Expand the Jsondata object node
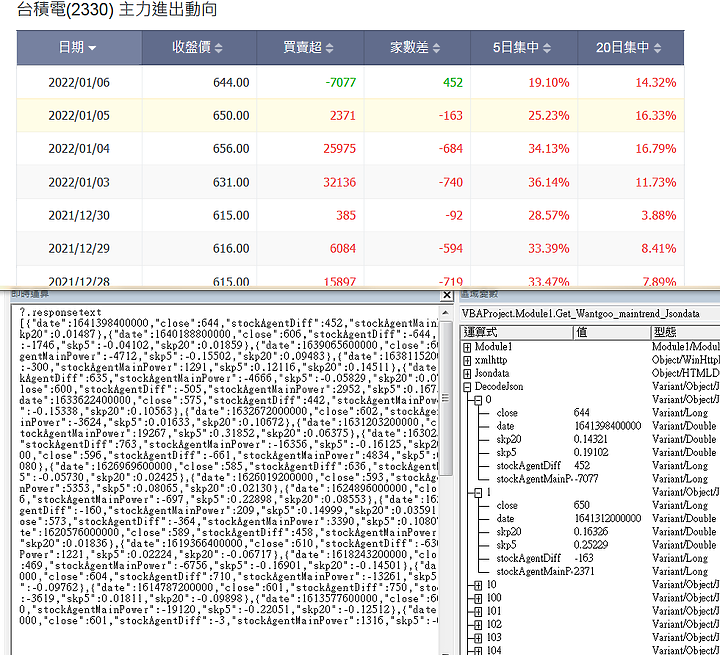720x655 pixels. coord(467,374)
